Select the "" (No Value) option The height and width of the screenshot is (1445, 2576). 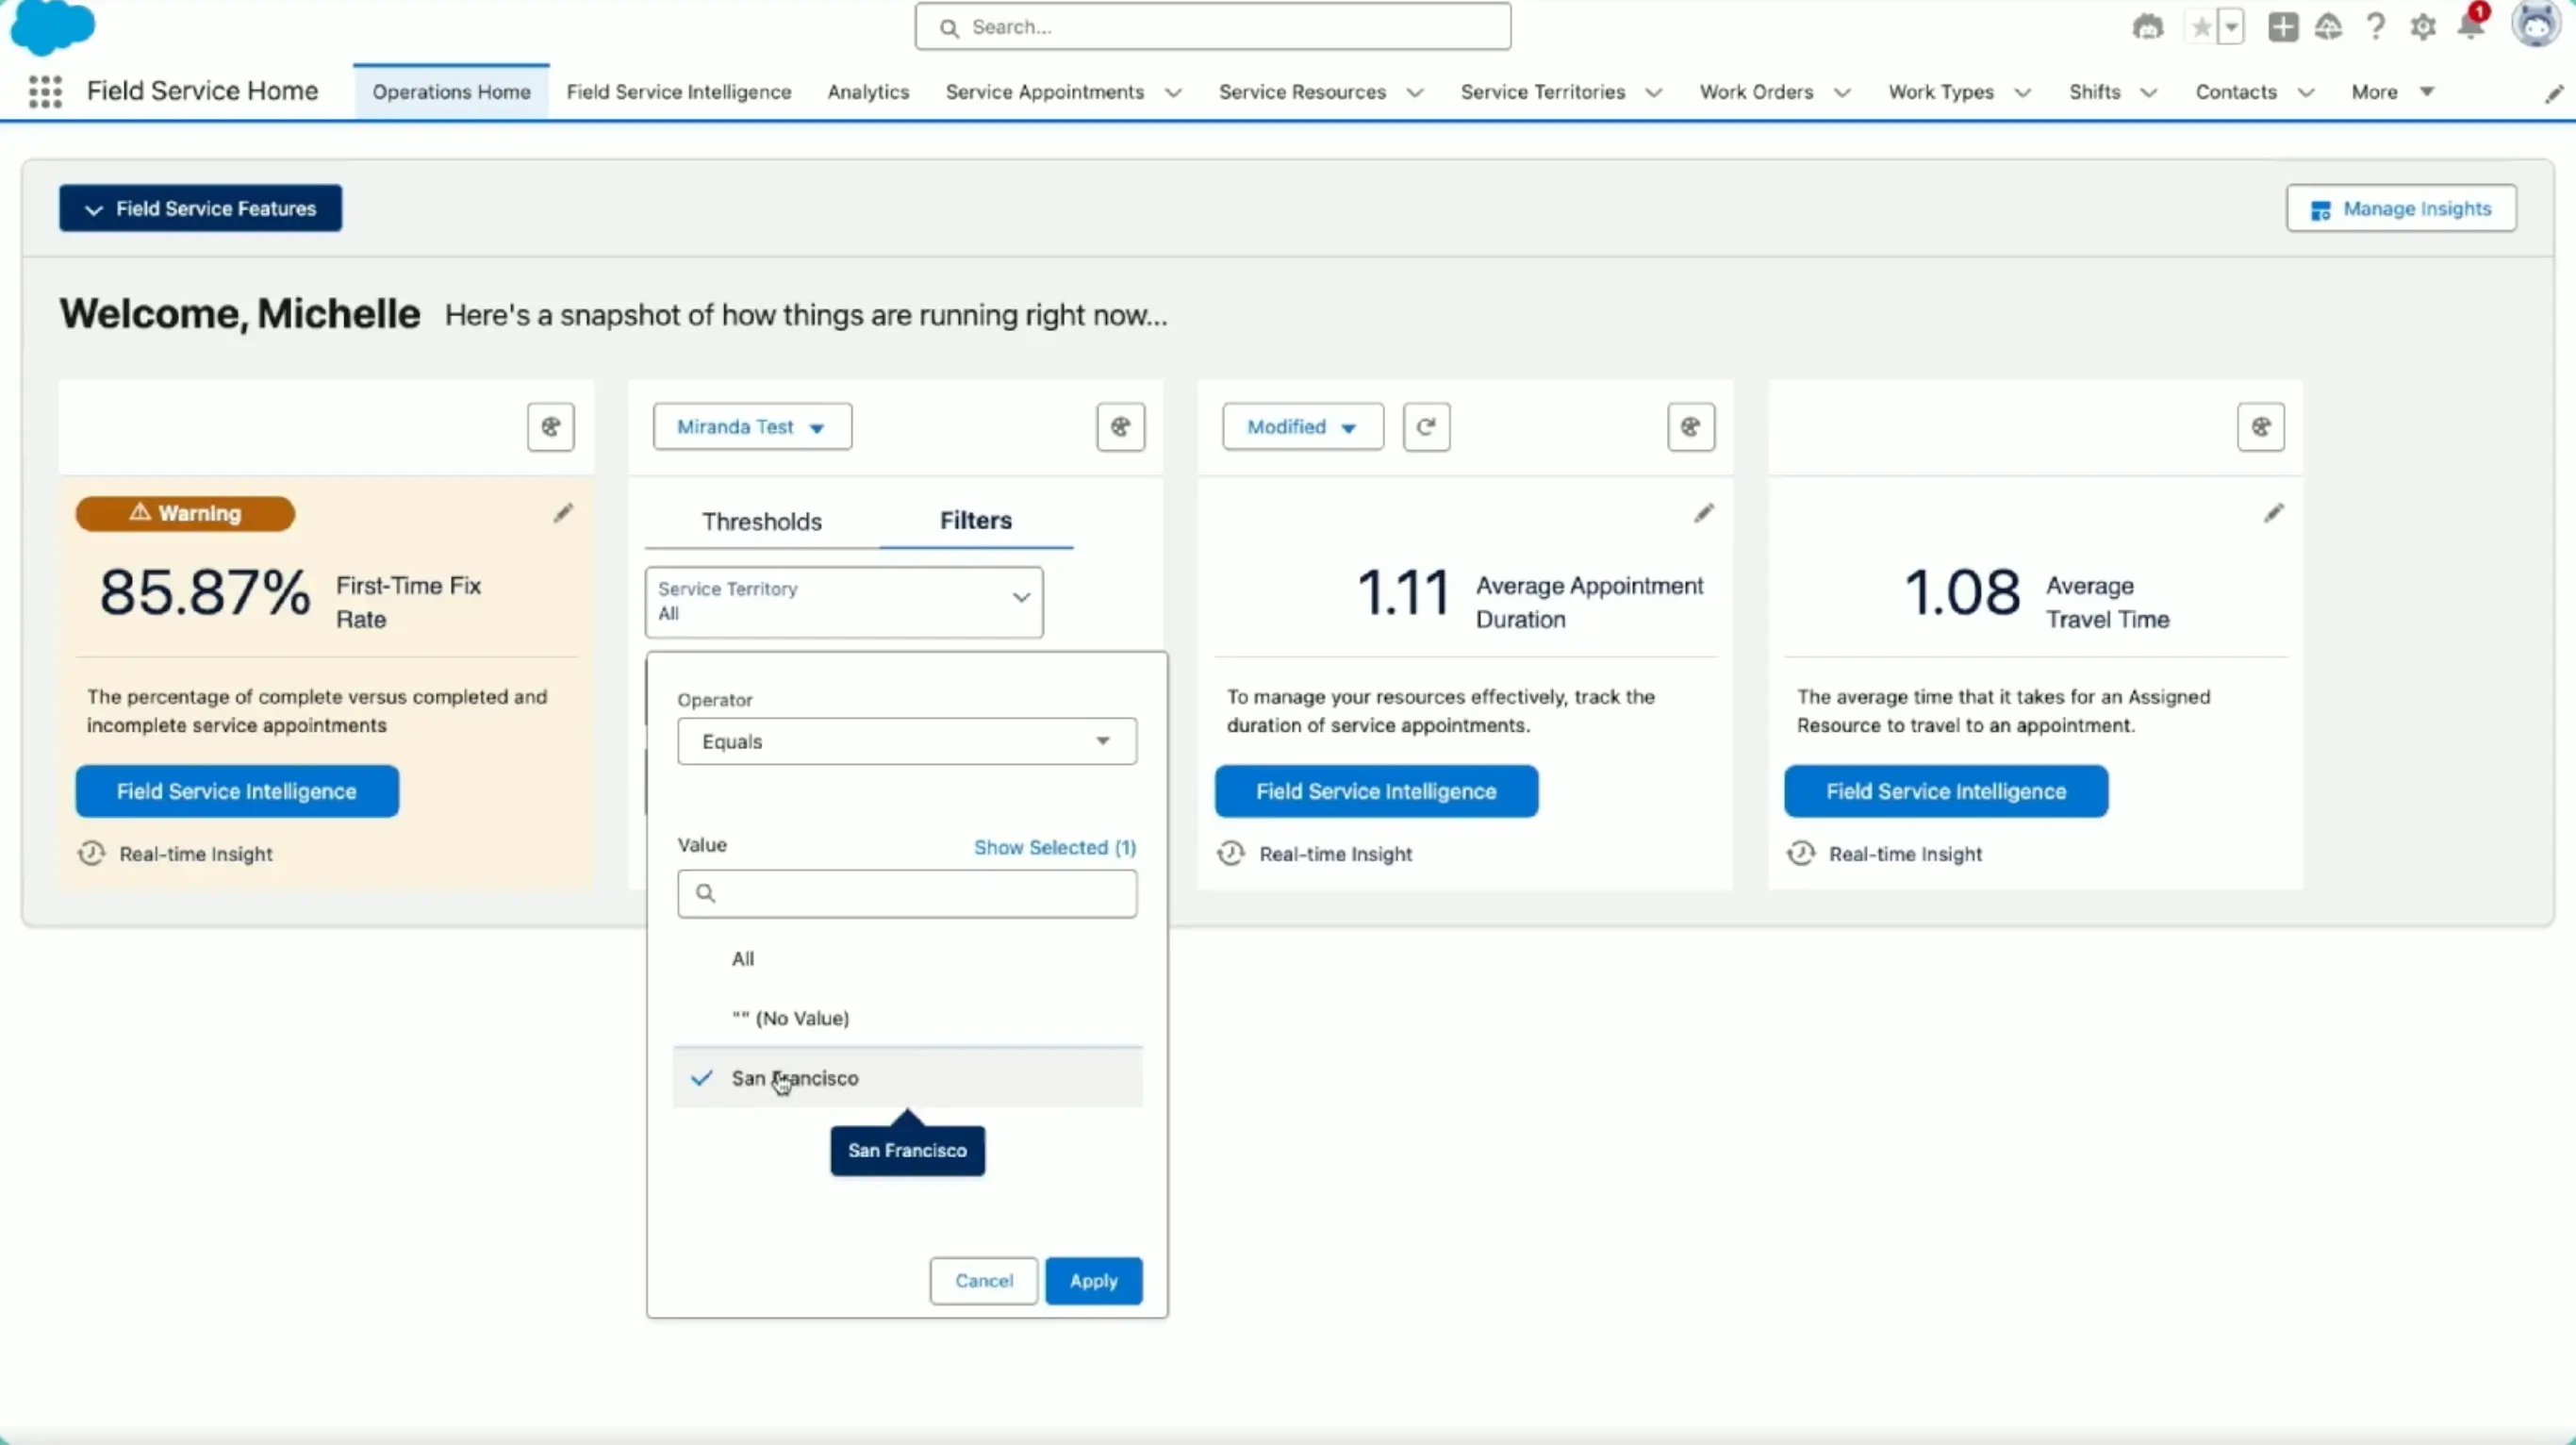click(907, 1018)
